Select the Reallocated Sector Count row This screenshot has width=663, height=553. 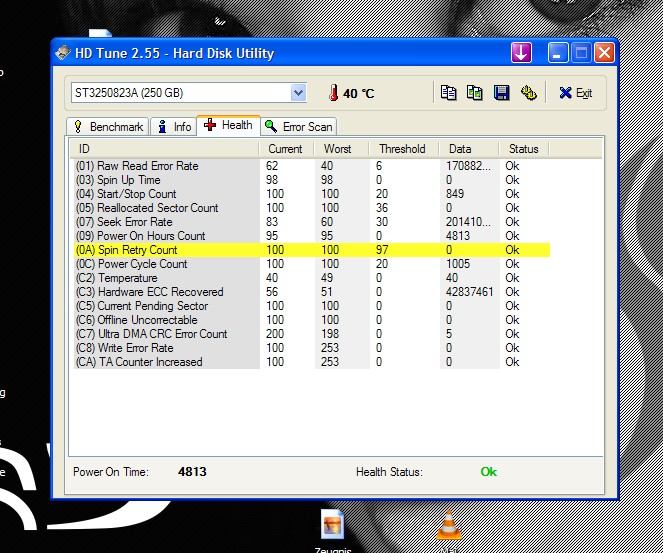pyautogui.click(x=312, y=208)
